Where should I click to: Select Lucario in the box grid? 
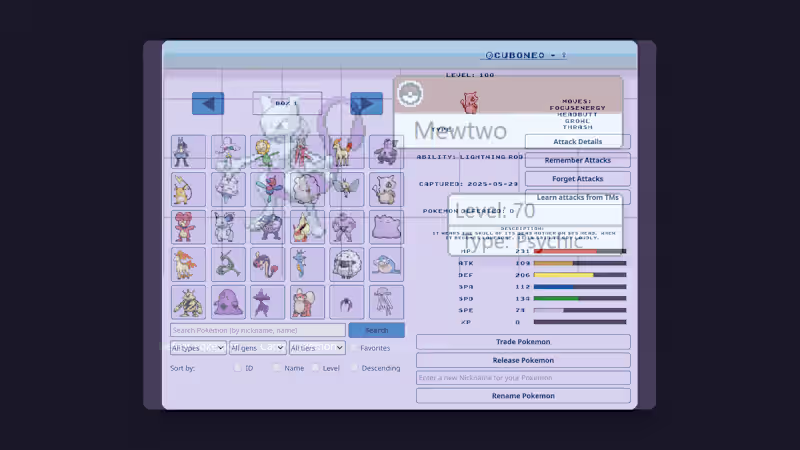tap(188, 152)
